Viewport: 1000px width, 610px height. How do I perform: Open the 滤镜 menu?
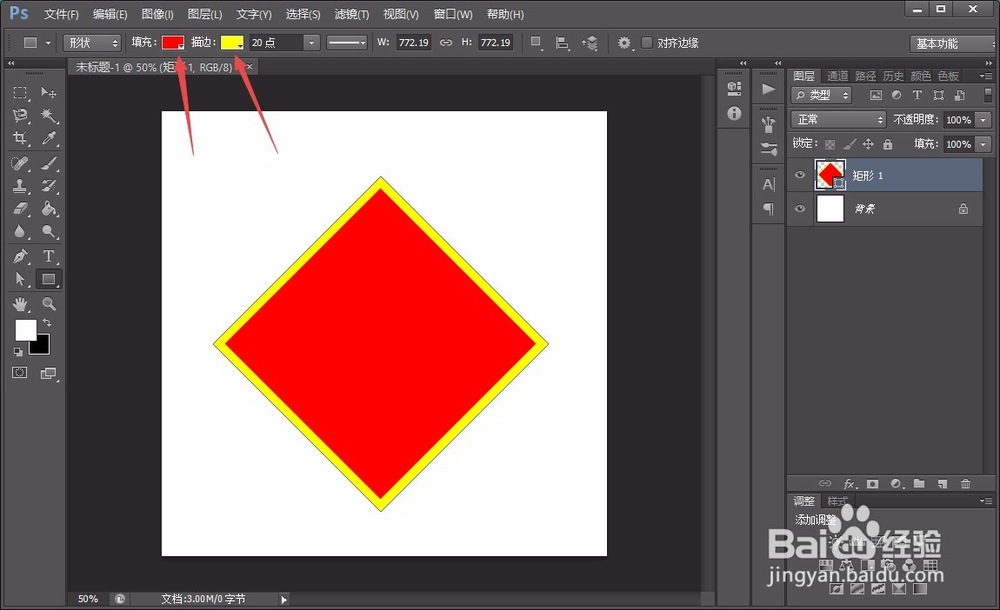tap(350, 14)
